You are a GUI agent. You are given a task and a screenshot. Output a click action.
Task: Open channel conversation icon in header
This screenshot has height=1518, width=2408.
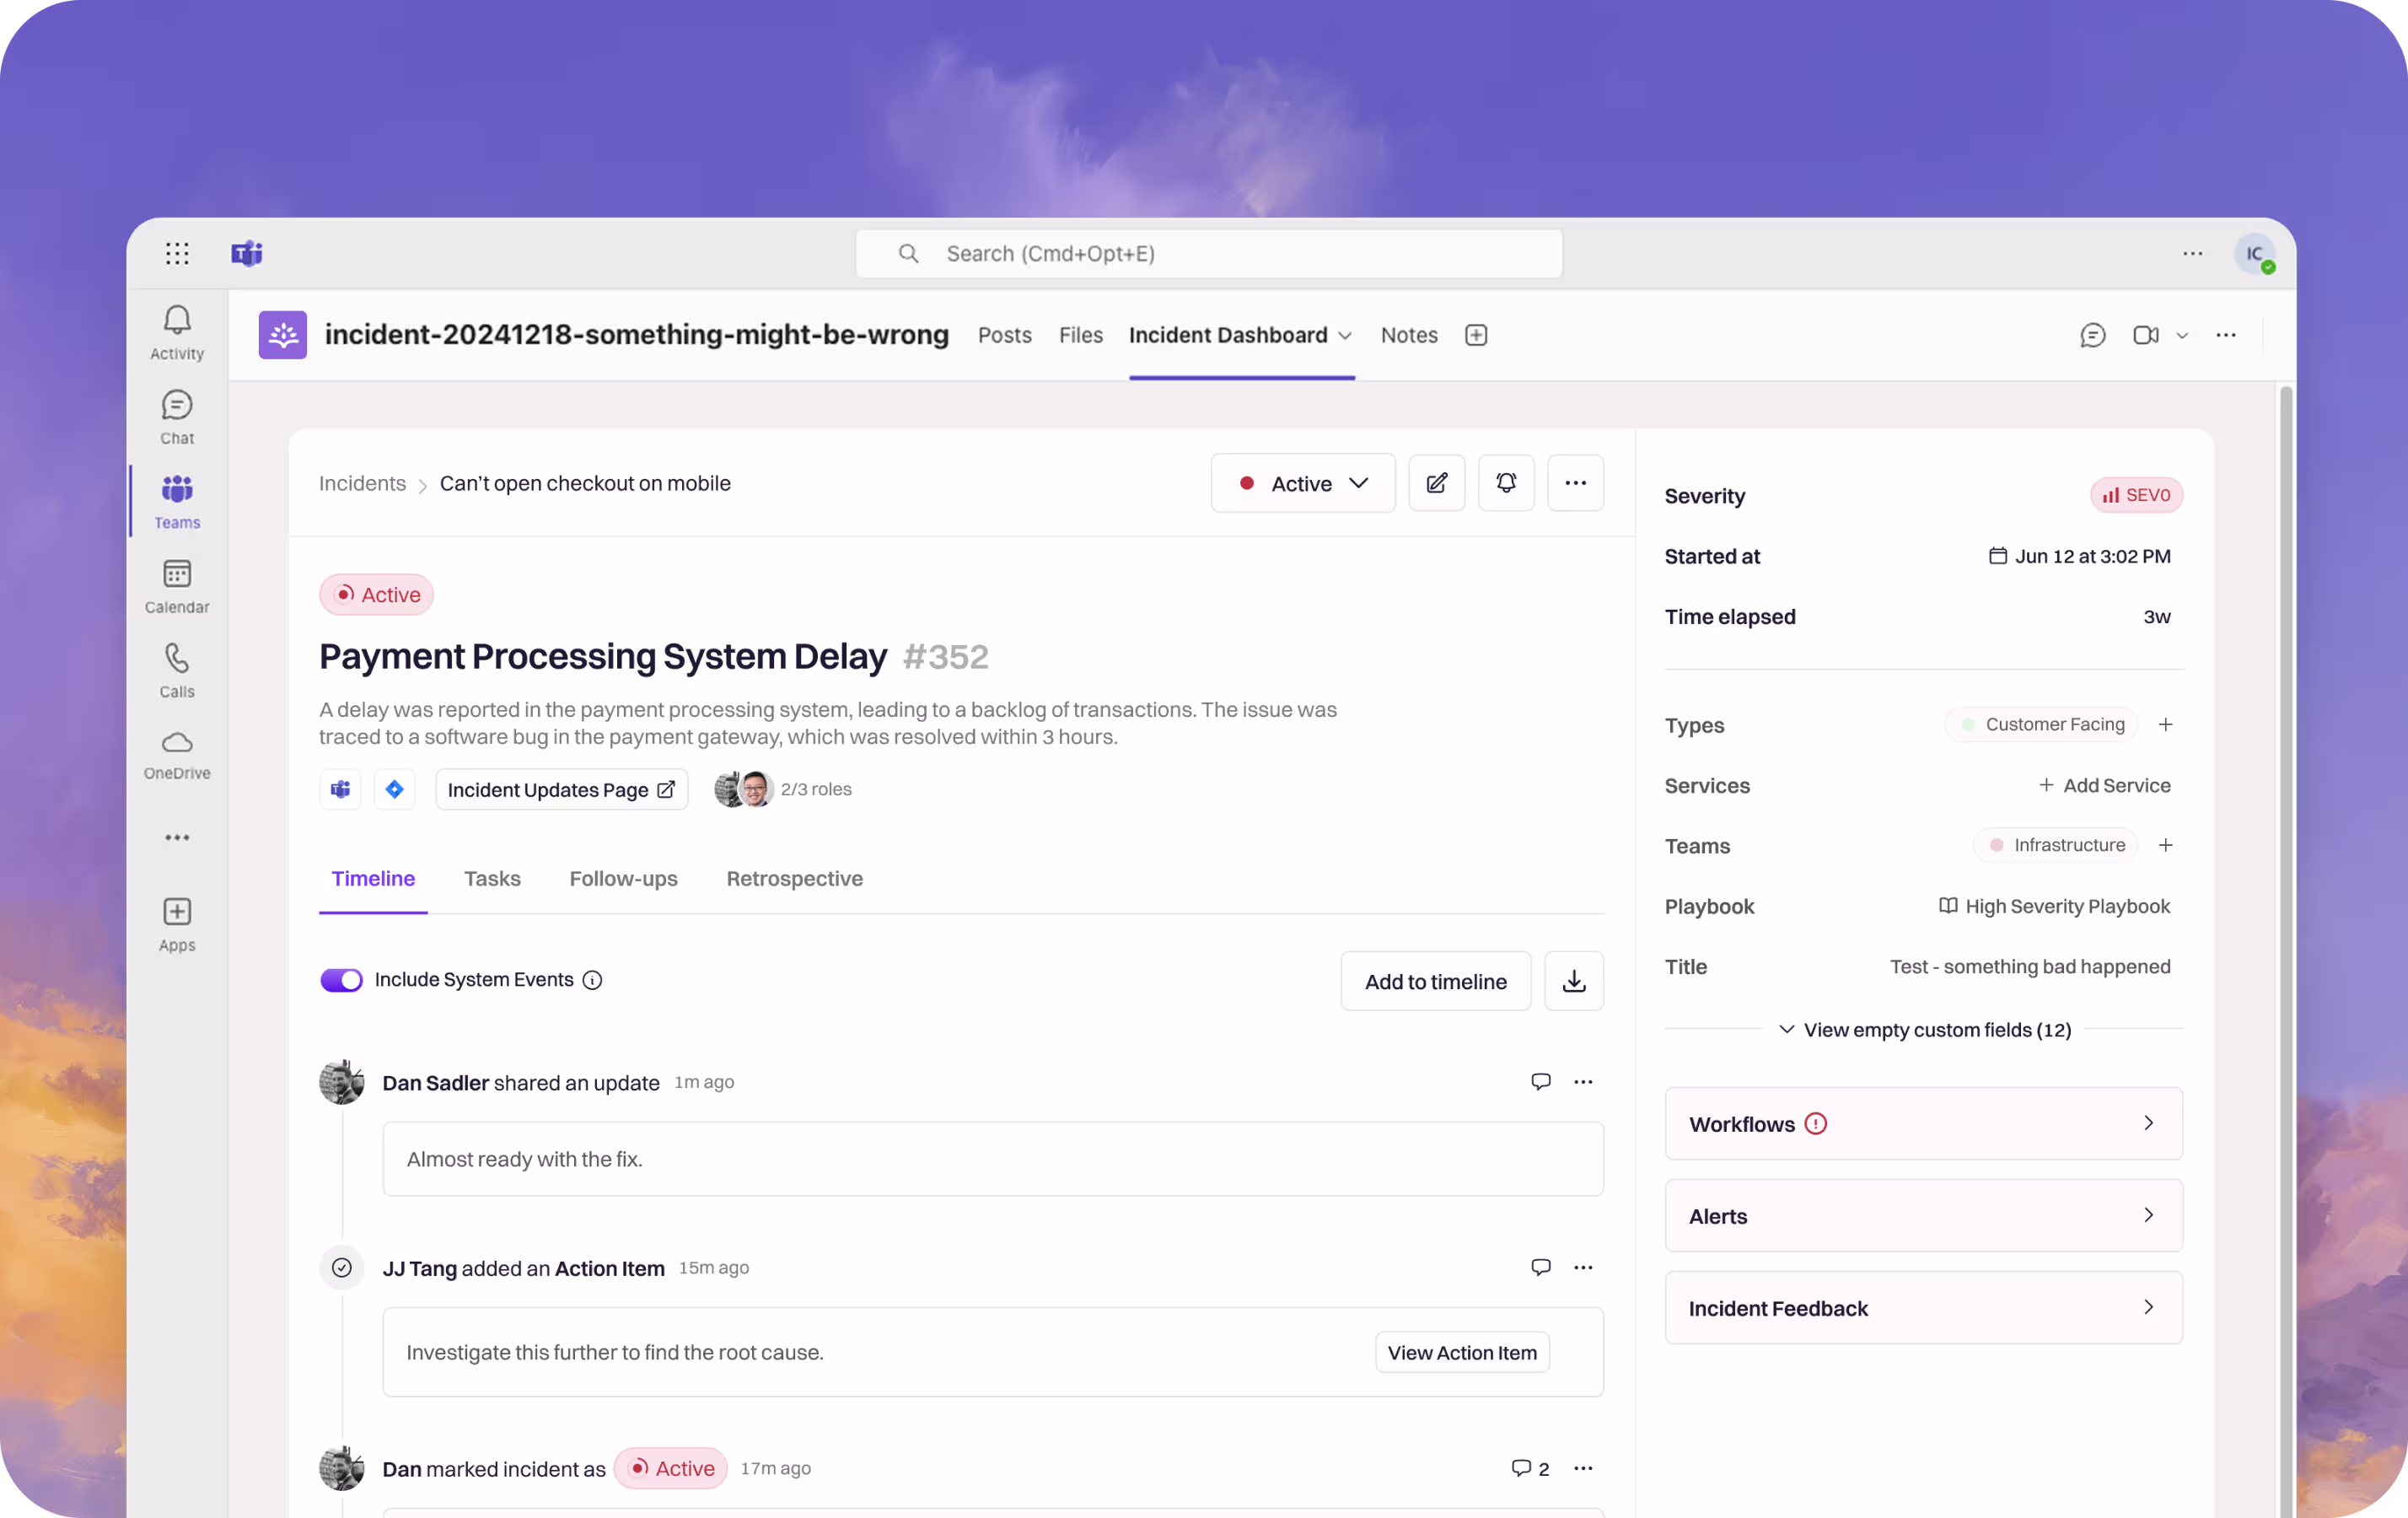click(x=2093, y=335)
